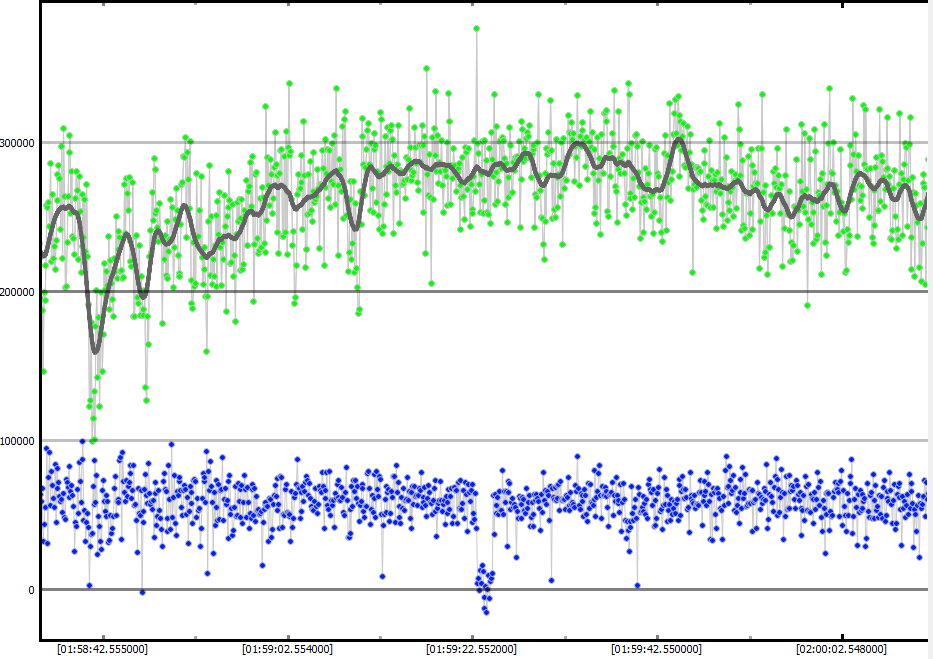This screenshot has width=933, height=659.
Task: Select the 01:58:42.555000 time axis label
Action: tap(104, 649)
